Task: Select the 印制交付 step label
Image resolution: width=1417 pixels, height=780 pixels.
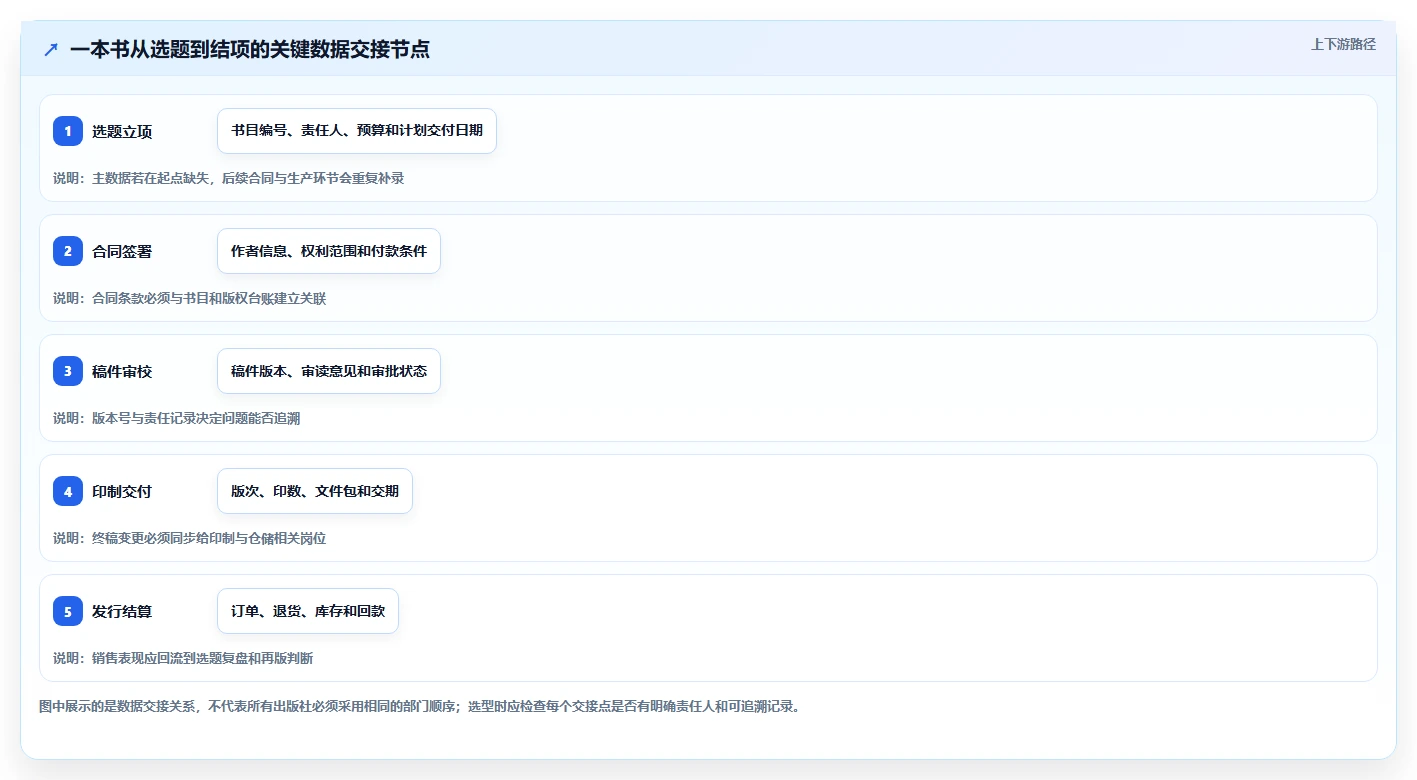Action: 122,491
